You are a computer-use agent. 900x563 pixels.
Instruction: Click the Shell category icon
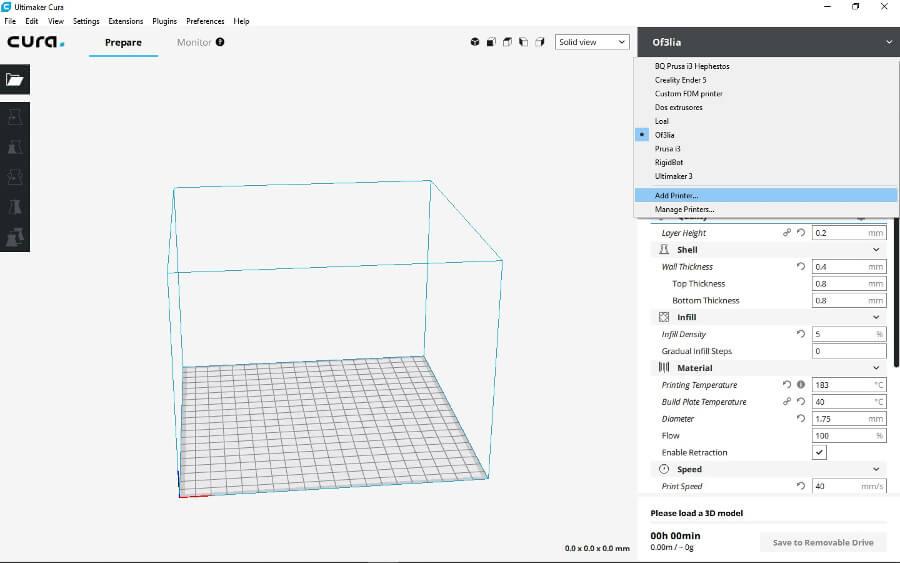[664, 249]
